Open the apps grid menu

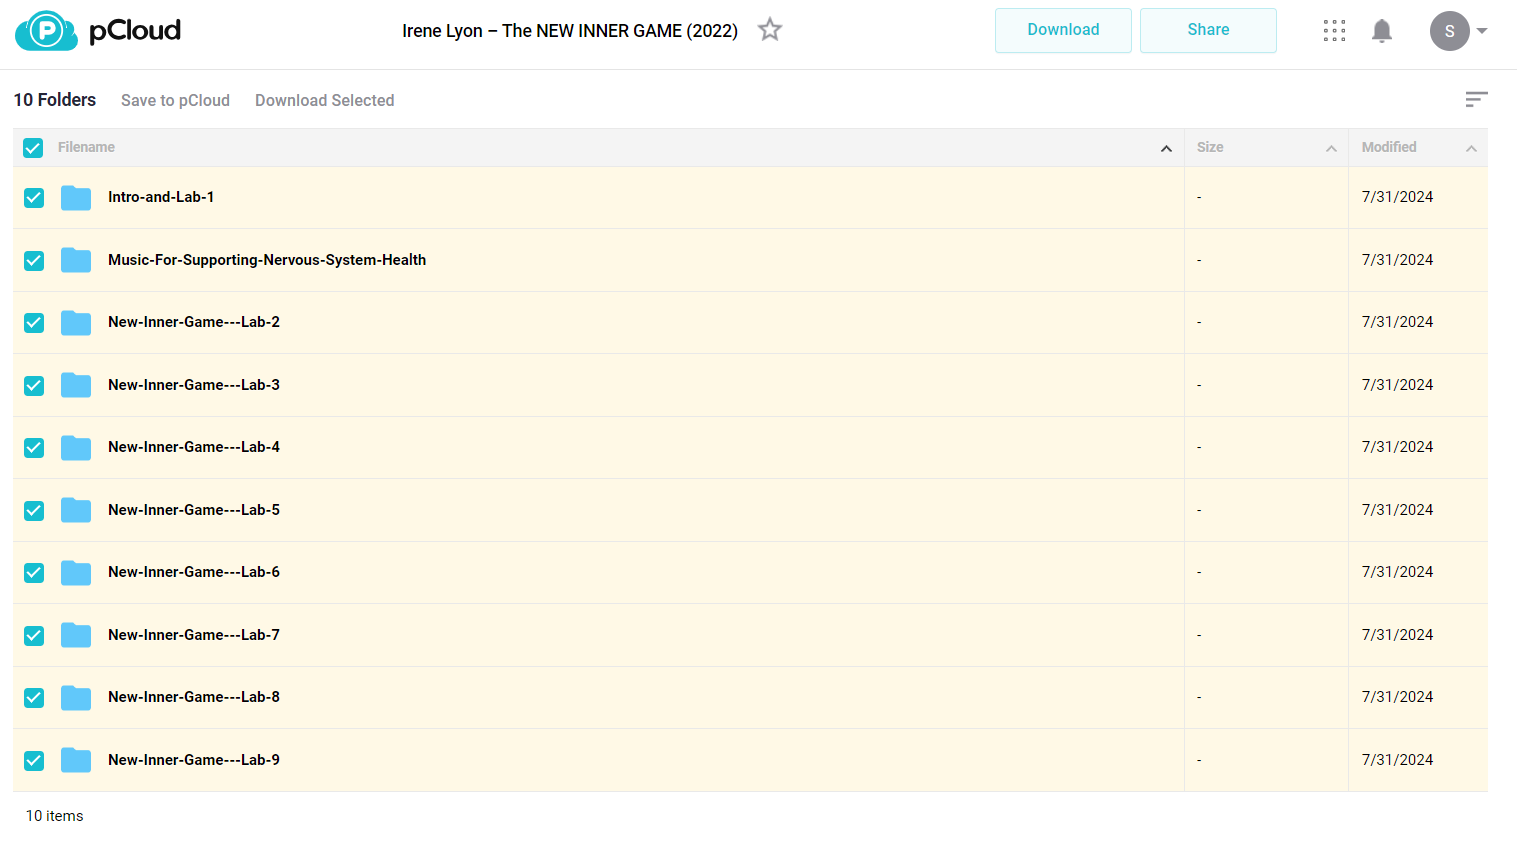pyautogui.click(x=1334, y=31)
